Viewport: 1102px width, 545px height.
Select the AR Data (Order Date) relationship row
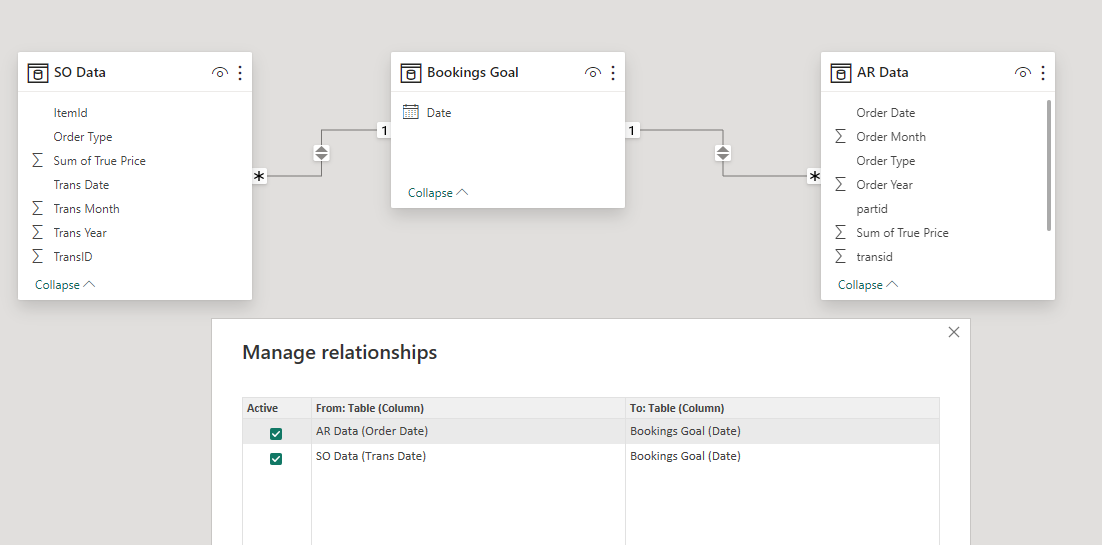click(591, 431)
